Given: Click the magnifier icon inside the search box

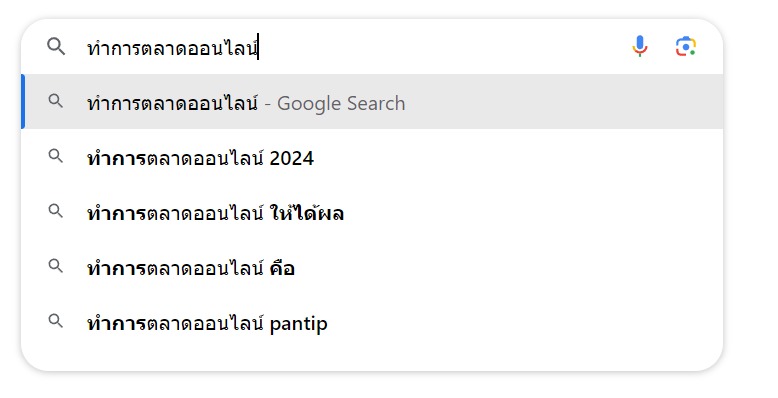Looking at the screenshot, I should [56, 47].
